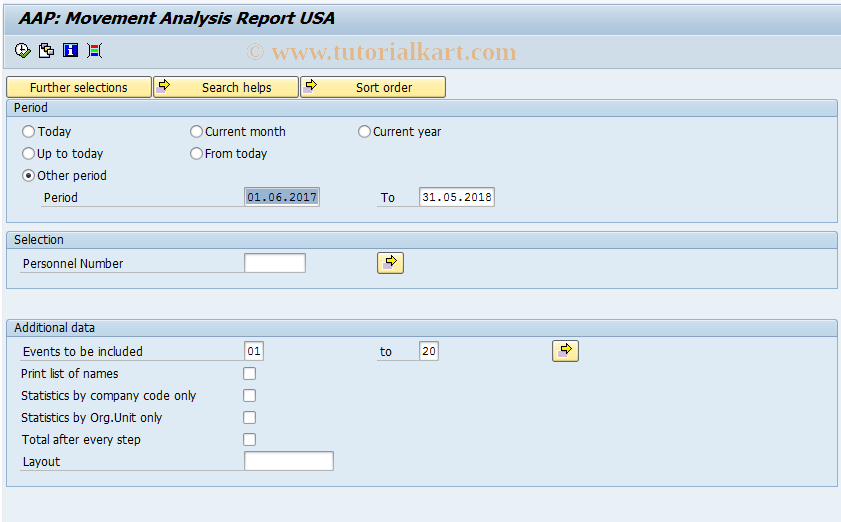Select the Other period radio button
The height and width of the screenshot is (522, 841).
tap(28, 175)
